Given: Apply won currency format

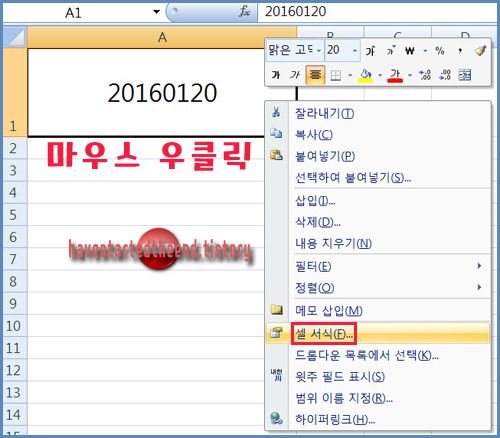Looking at the screenshot, I should (x=410, y=51).
